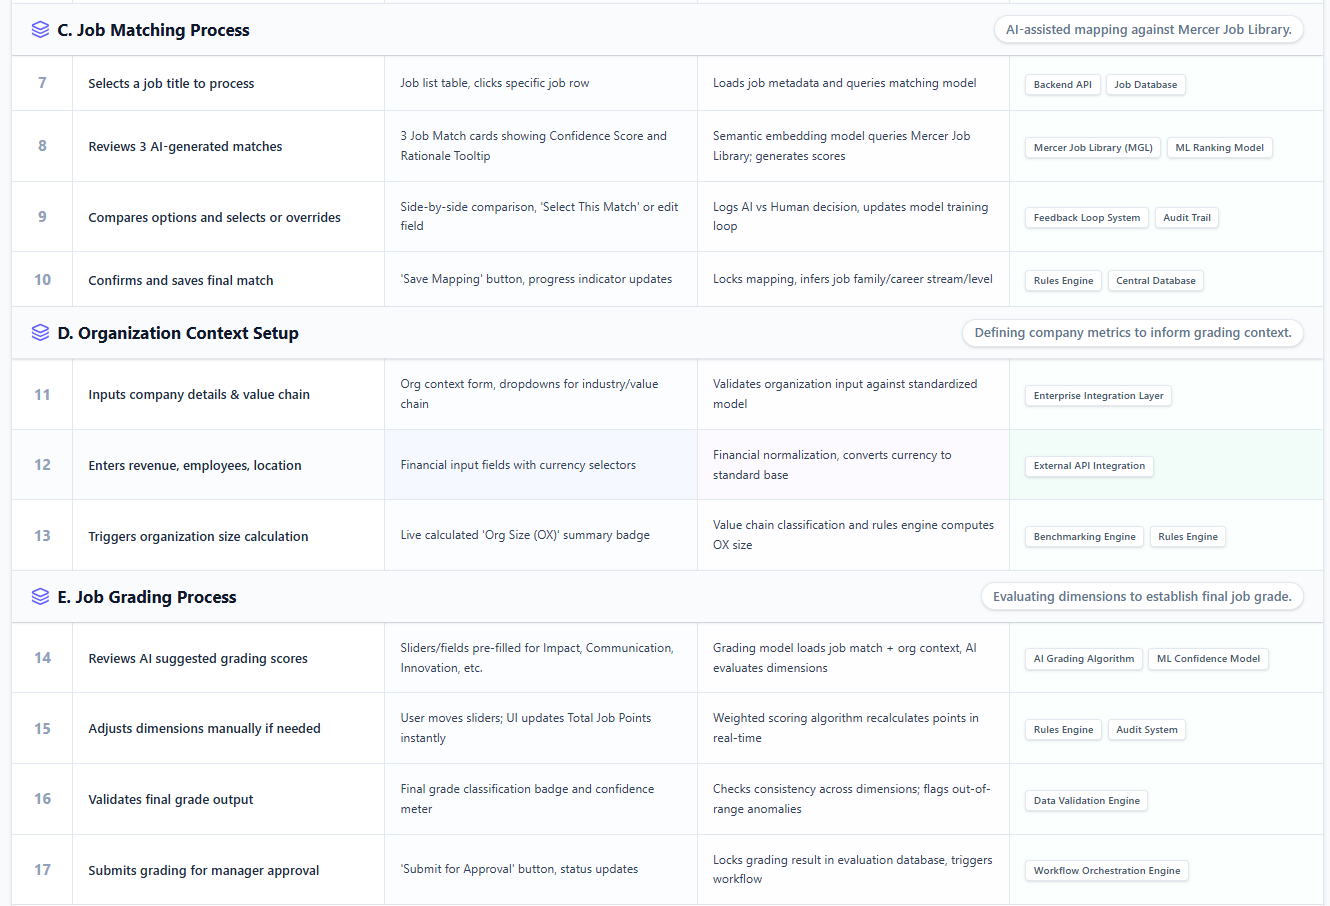
Task: Click the Enterprise Integration Layer tag
Action: click(1098, 396)
